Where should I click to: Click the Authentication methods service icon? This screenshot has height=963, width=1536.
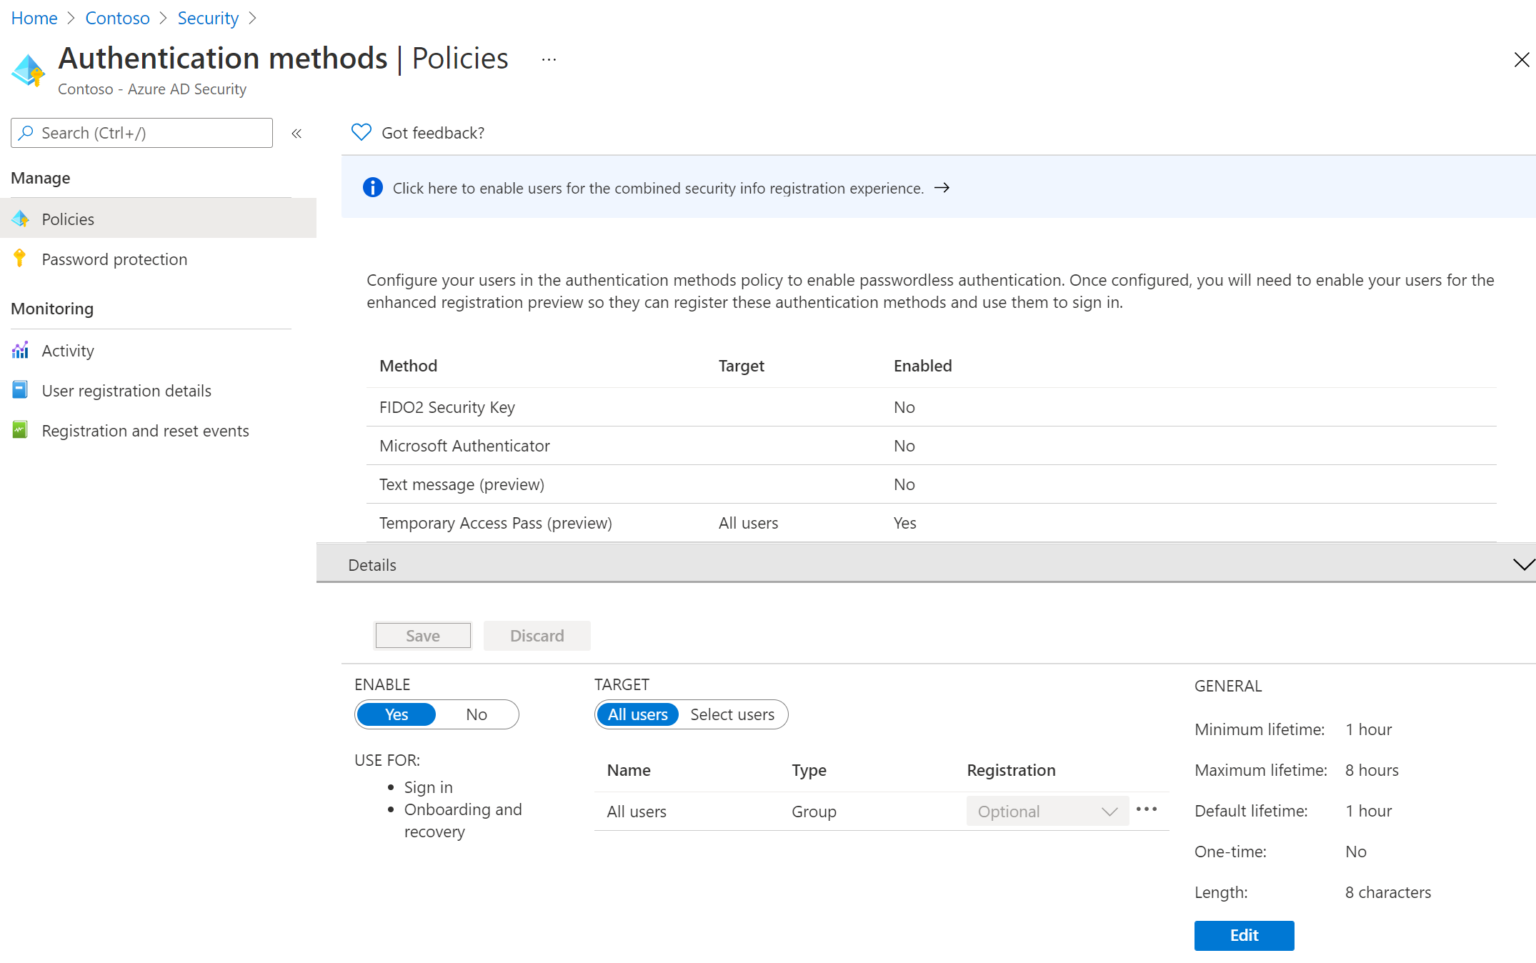pos(27,68)
